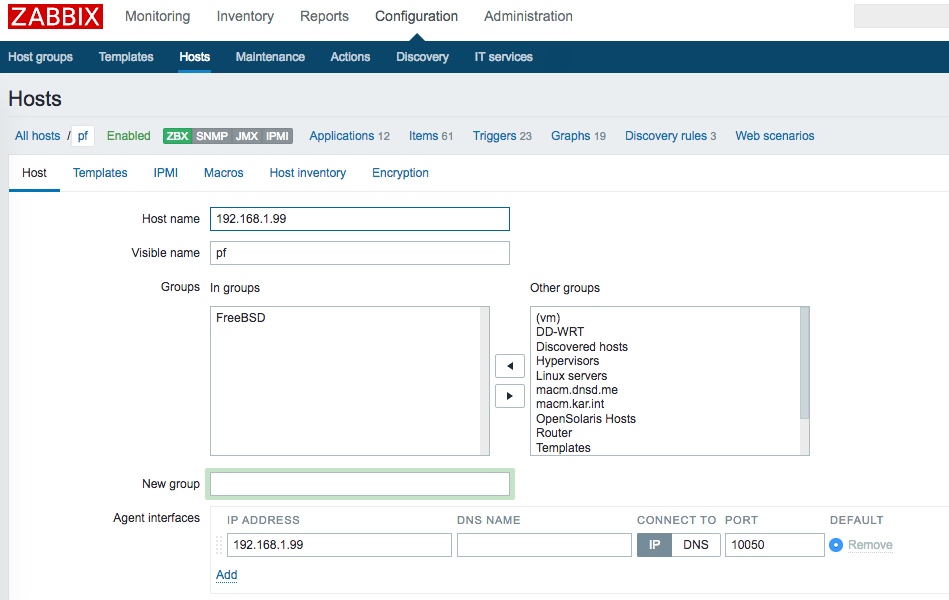This screenshot has height=600, width=949.
Task: Click the ZBX availability badge
Action: click(x=177, y=136)
